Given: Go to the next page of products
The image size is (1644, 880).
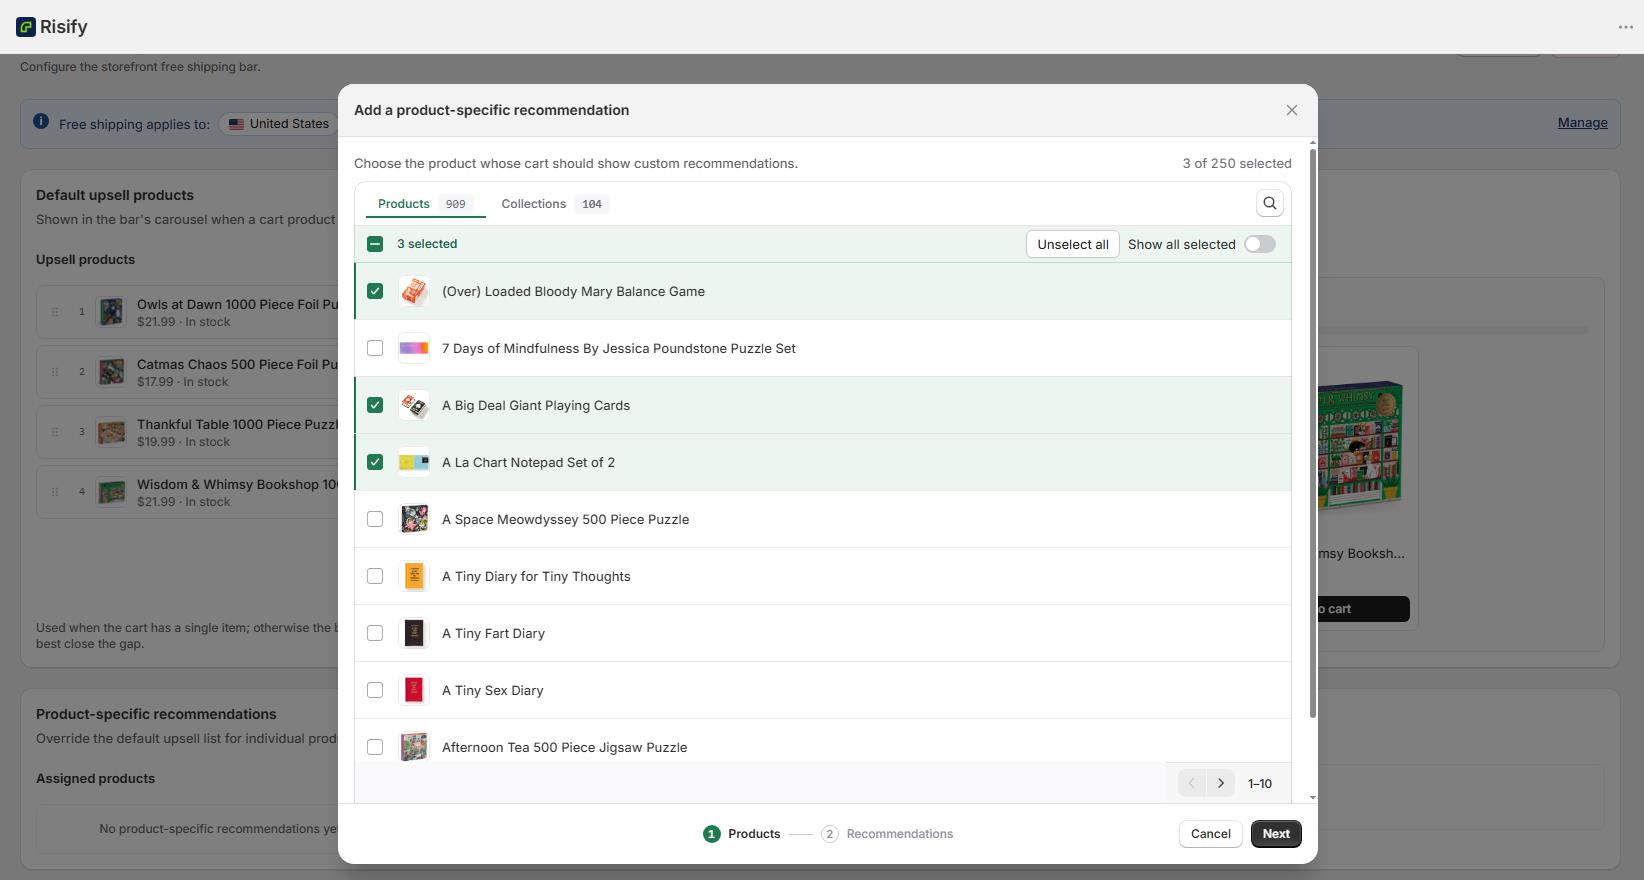Looking at the screenshot, I should coord(1221,783).
